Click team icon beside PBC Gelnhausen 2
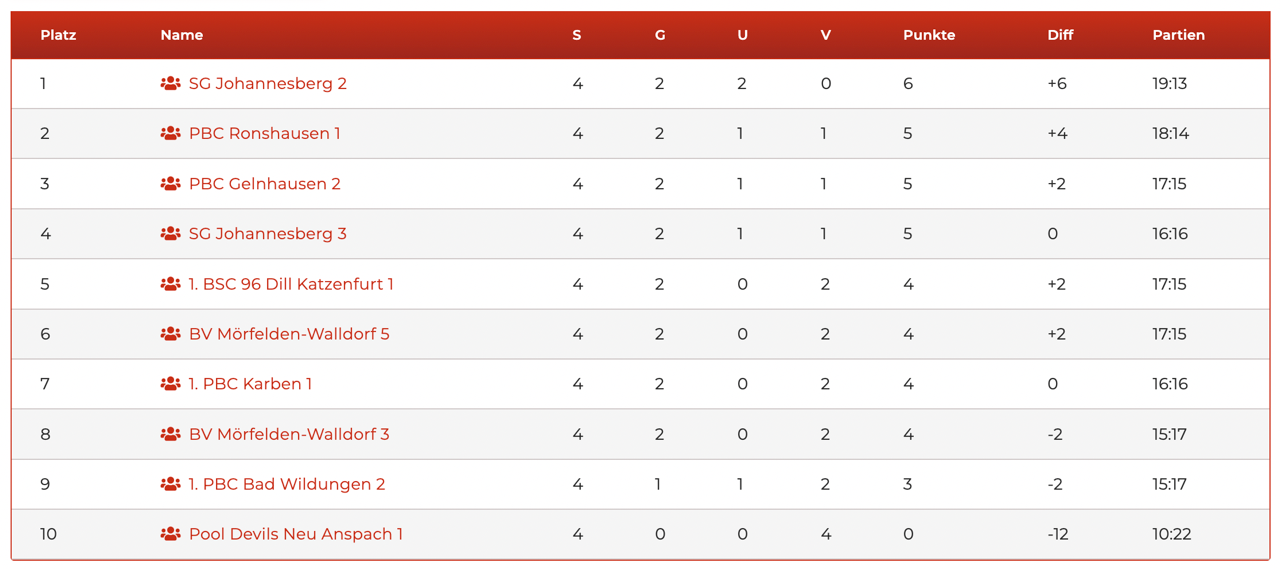The width and height of the screenshot is (1280, 569). pyautogui.click(x=170, y=184)
